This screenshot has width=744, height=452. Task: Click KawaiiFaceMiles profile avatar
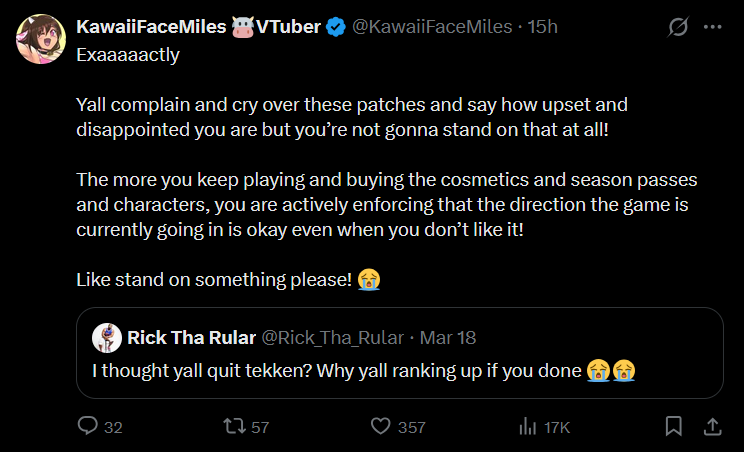(x=39, y=39)
